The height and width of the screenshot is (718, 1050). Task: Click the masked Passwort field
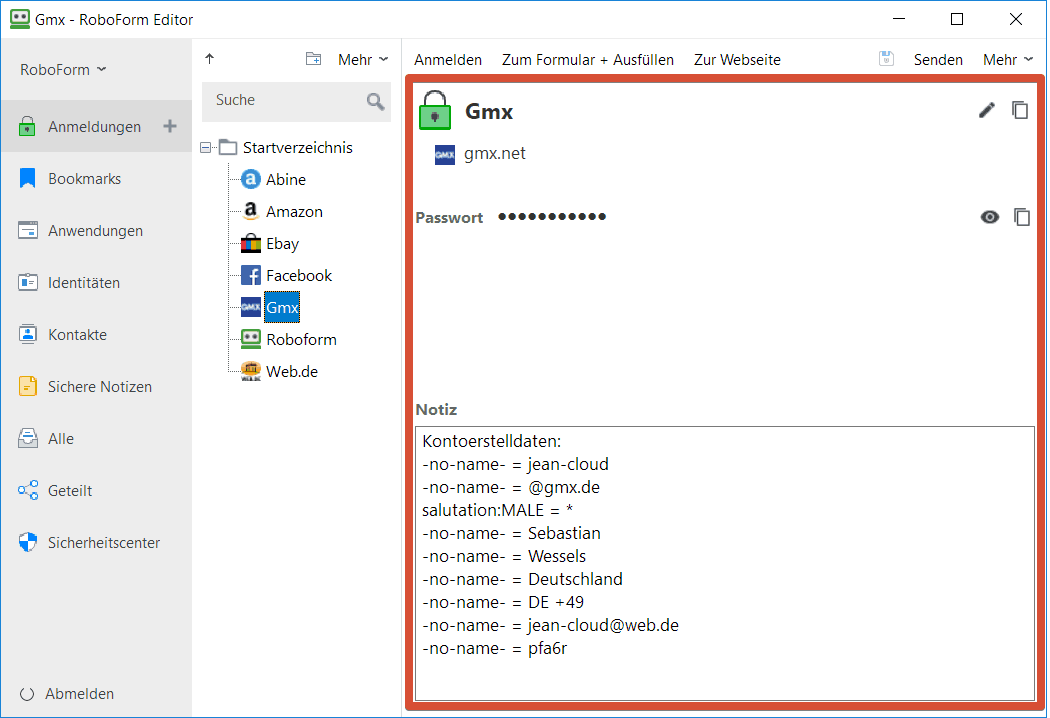pyautogui.click(x=552, y=216)
